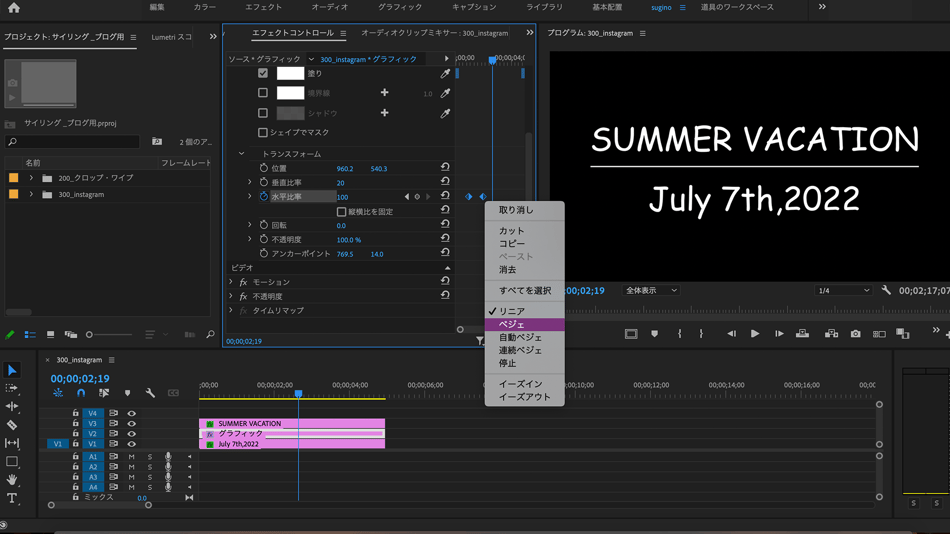Click the Home icon
This screenshot has height=534, width=950.
(x=14, y=7)
